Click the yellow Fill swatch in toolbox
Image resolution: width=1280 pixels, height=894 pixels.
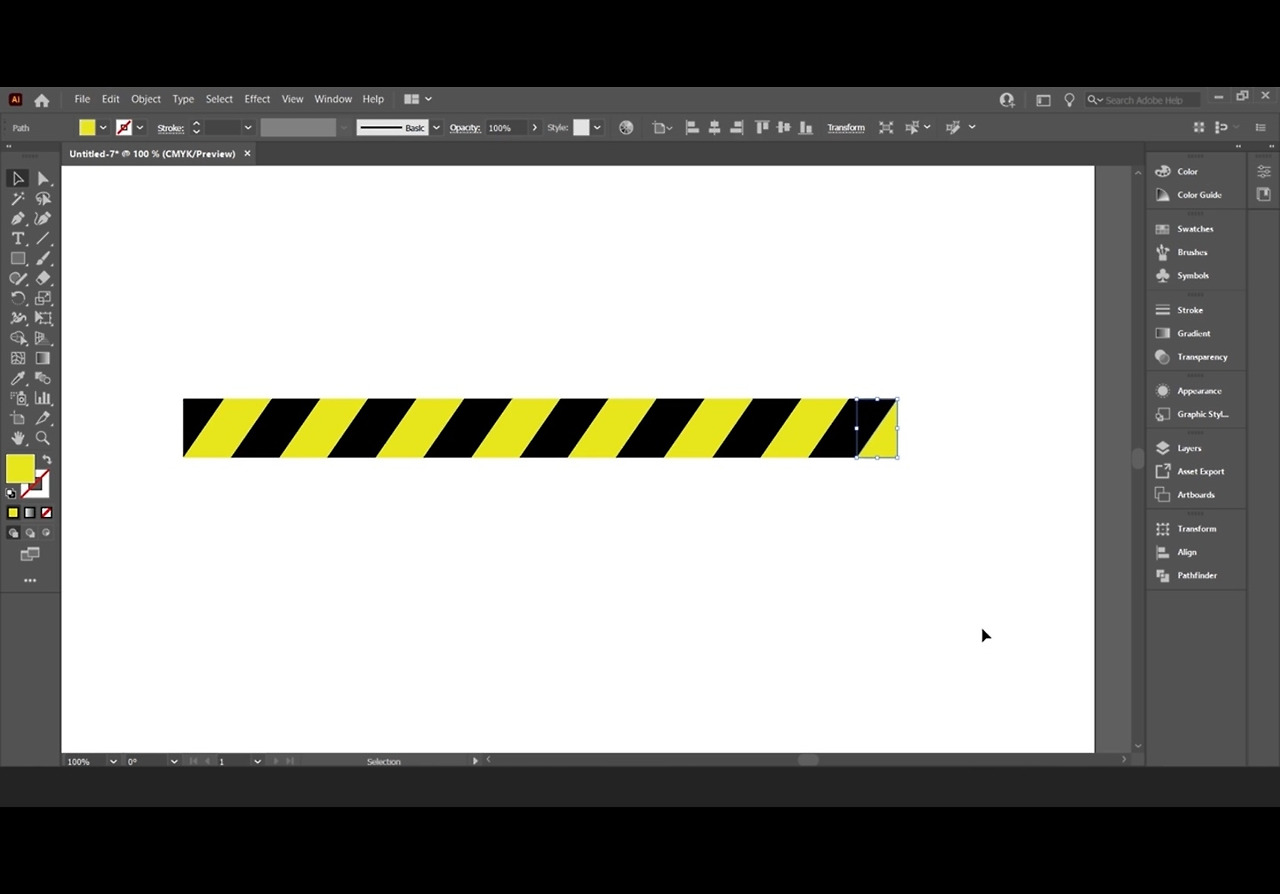tap(20, 469)
